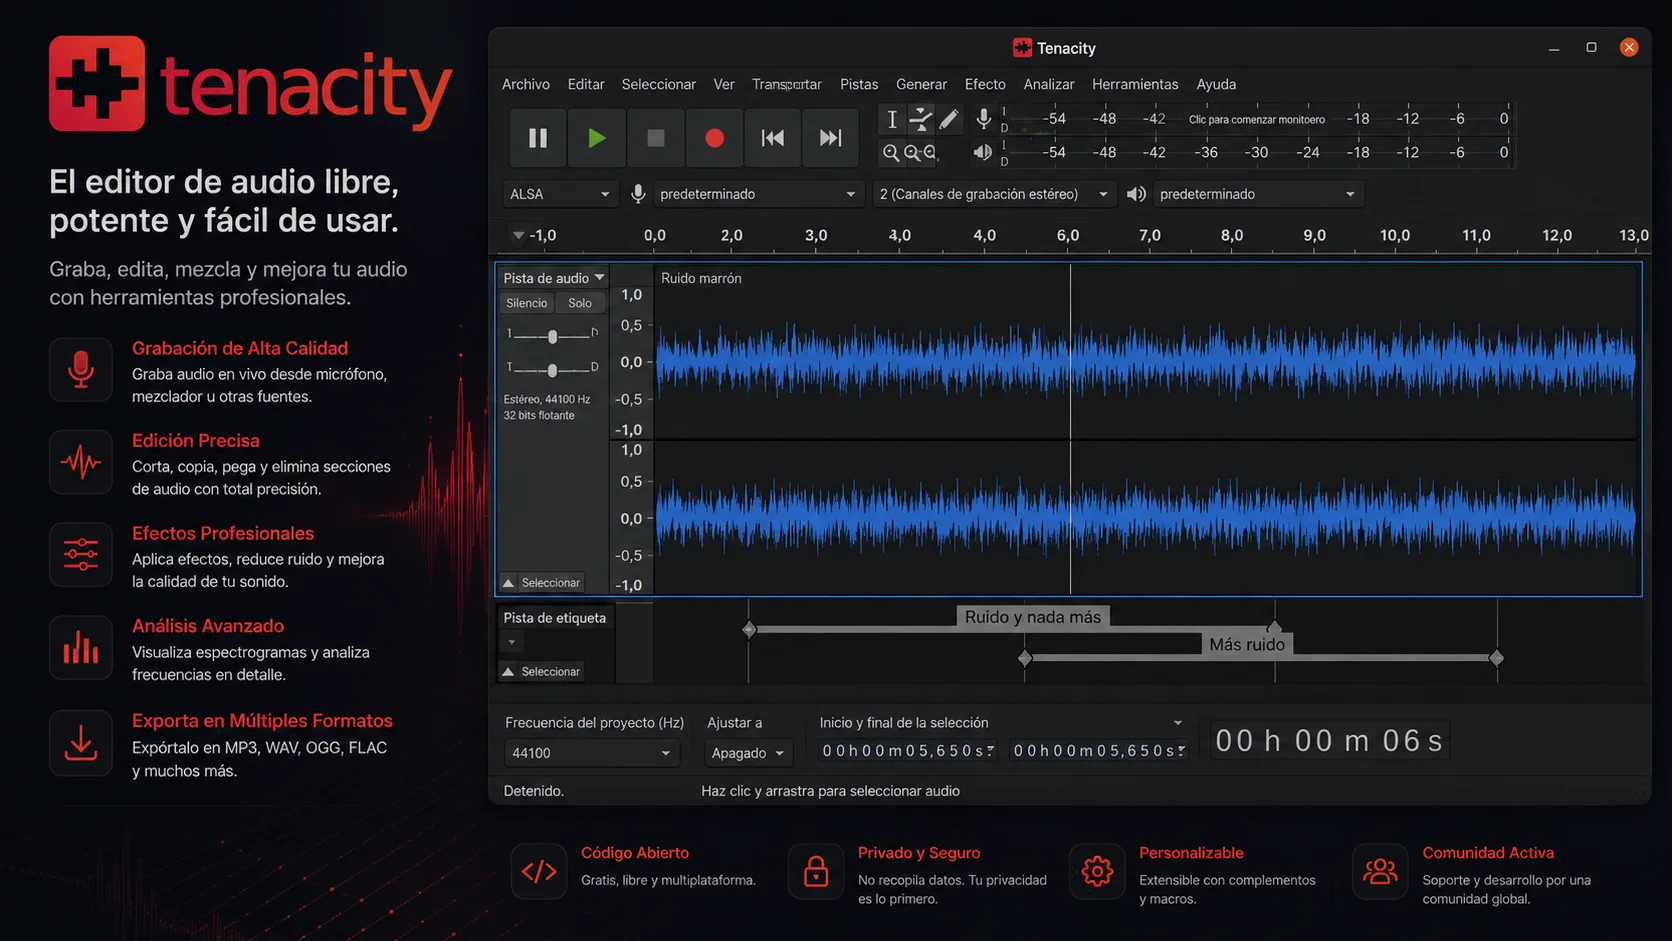Click the audio track gain slider knob
The width and height of the screenshot is (1672, 941).
click(552, 336)
